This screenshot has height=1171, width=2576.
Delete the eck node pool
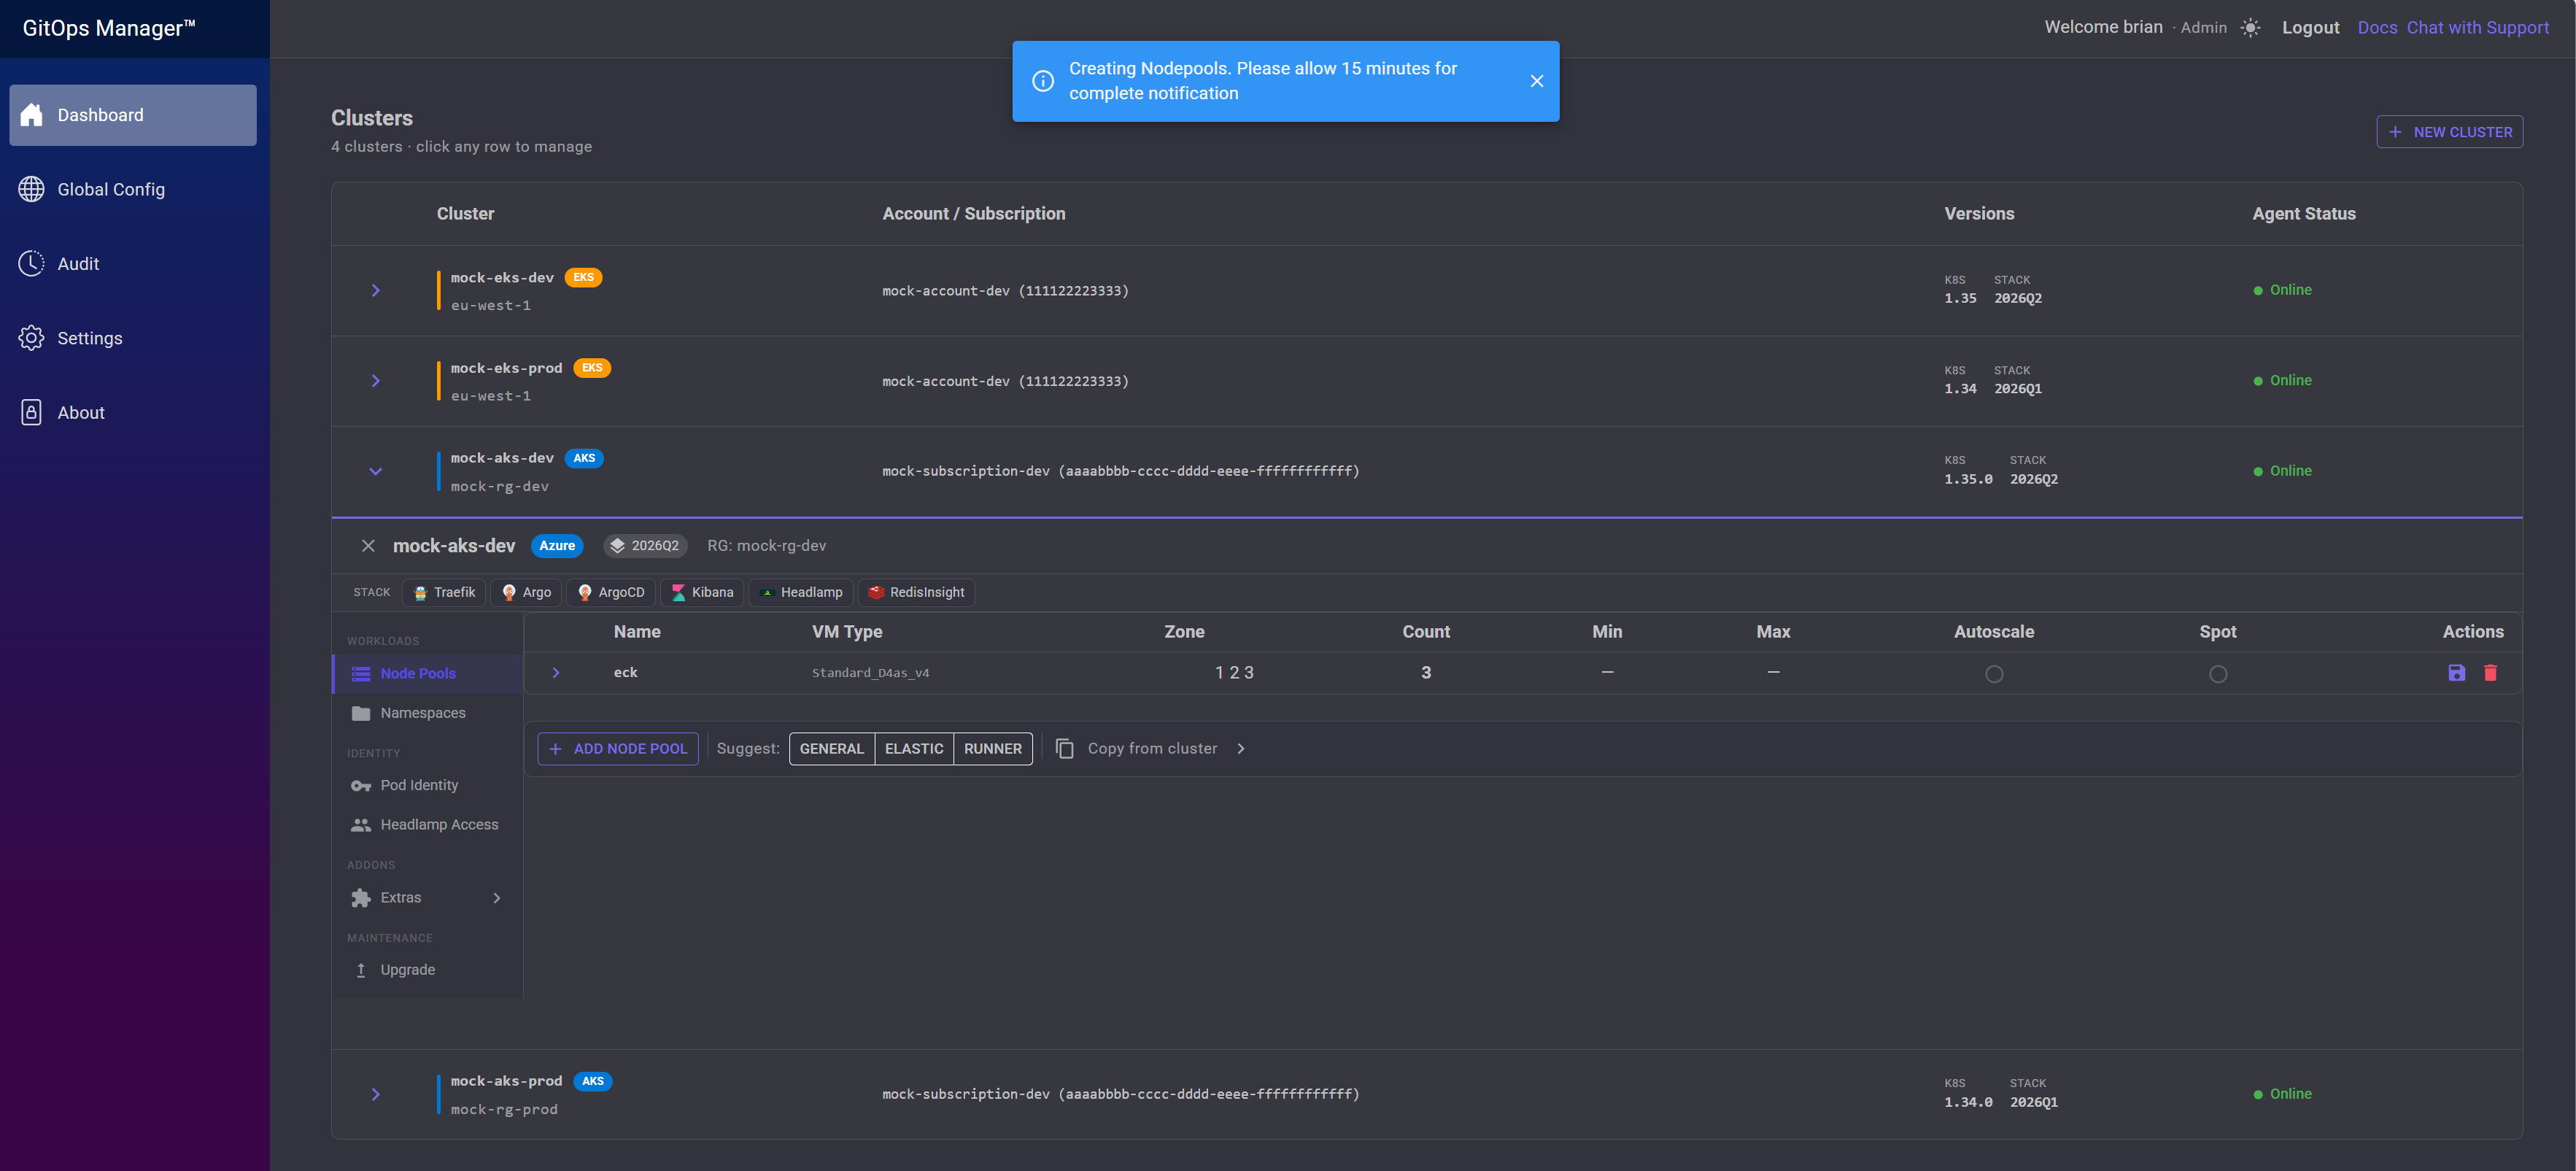2490,673
